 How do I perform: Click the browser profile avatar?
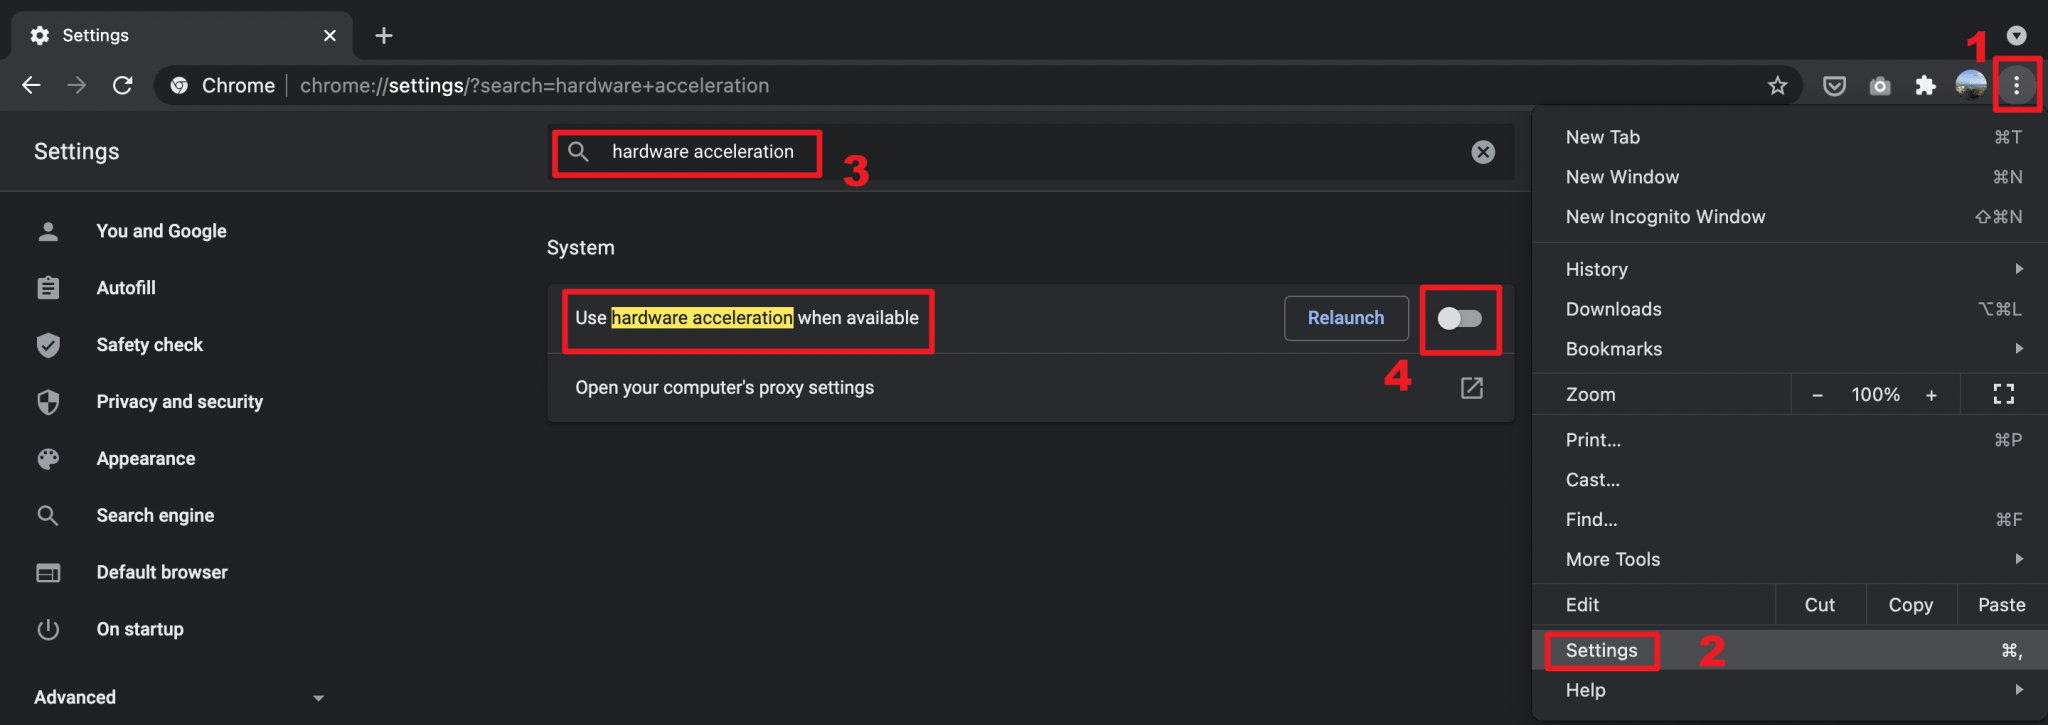[1972, 85]
